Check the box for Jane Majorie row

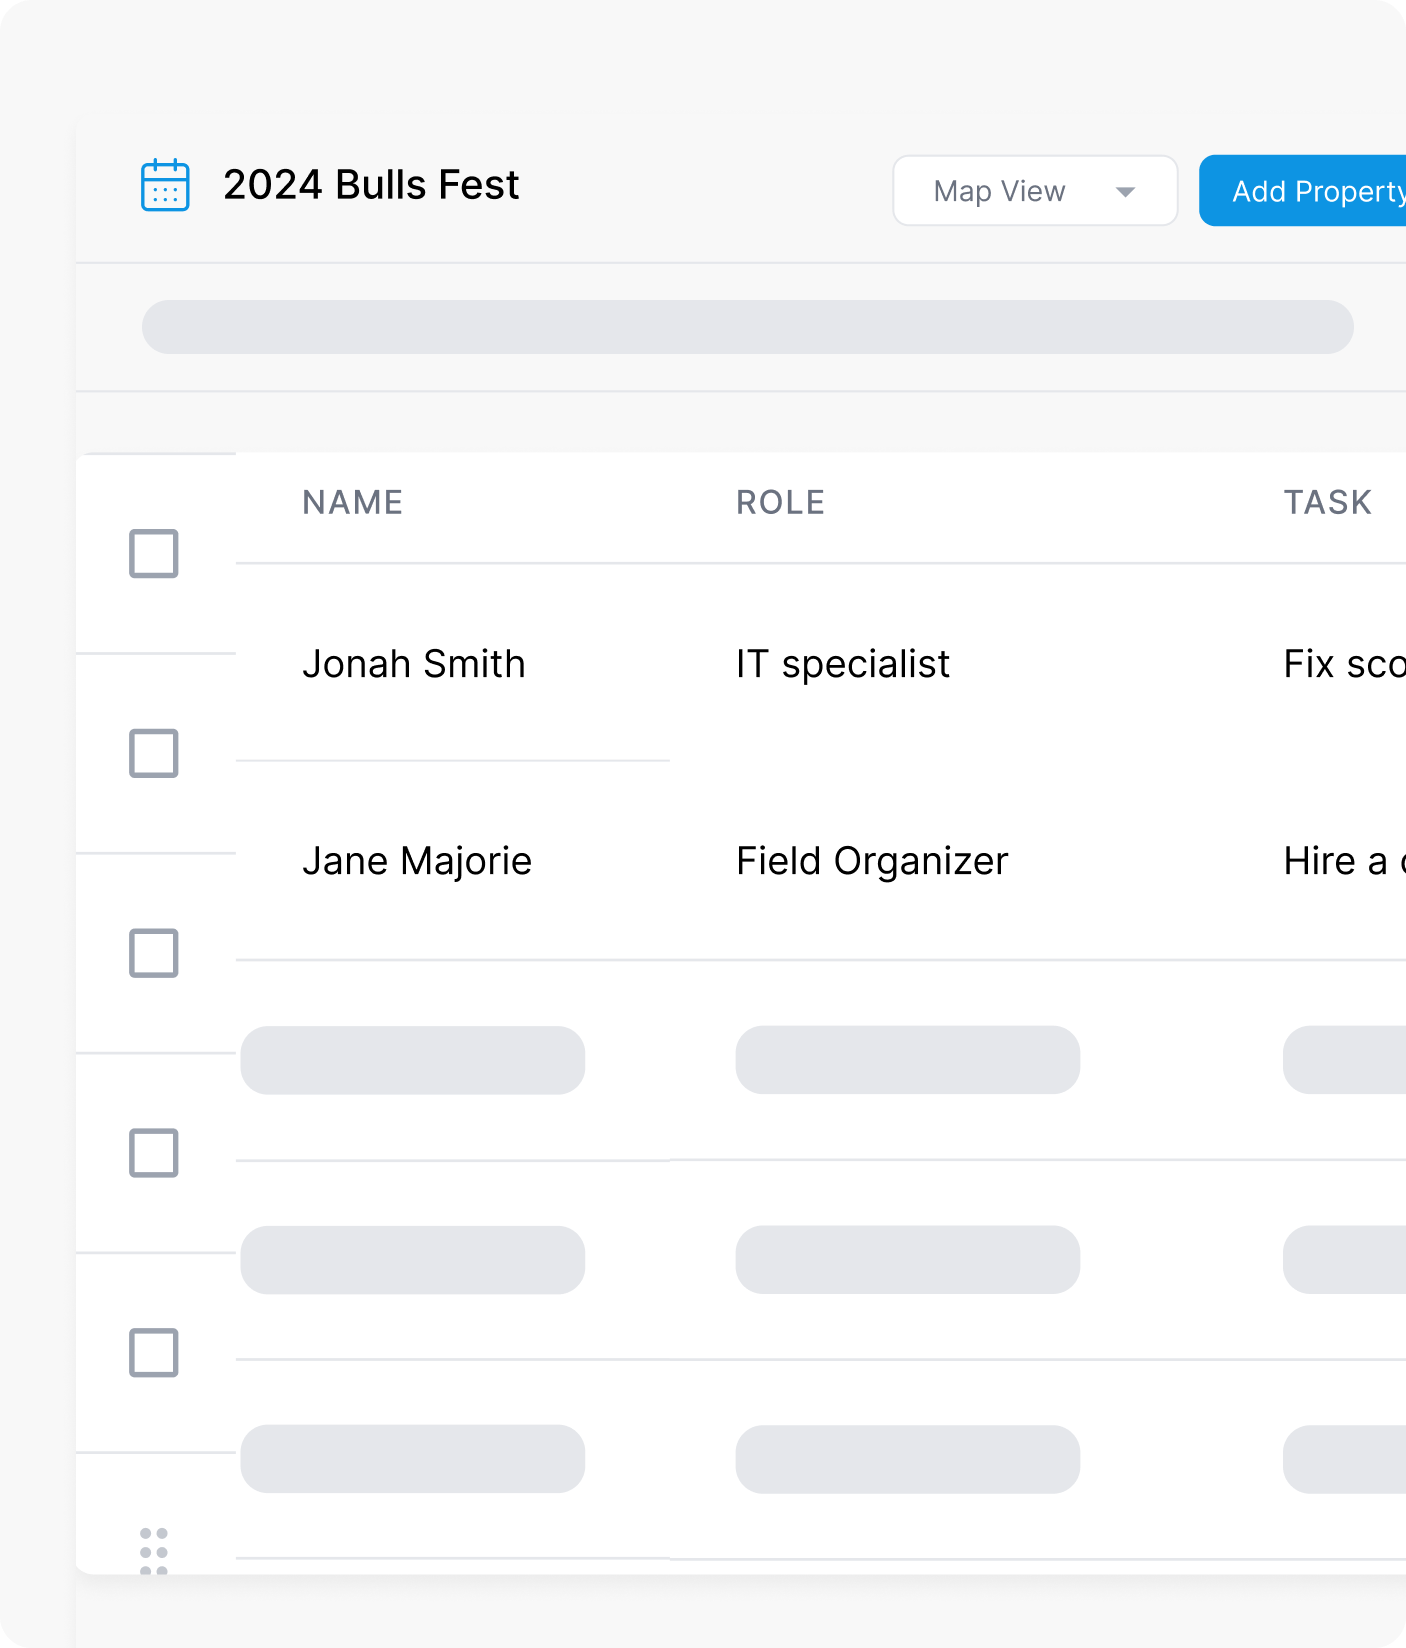click(154, 954)
